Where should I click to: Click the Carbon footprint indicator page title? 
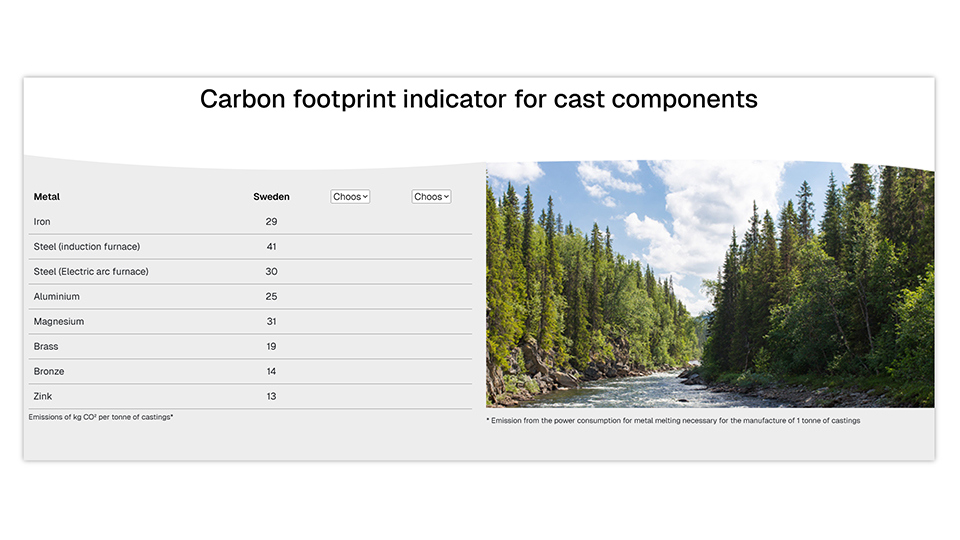tap(479, 99)
